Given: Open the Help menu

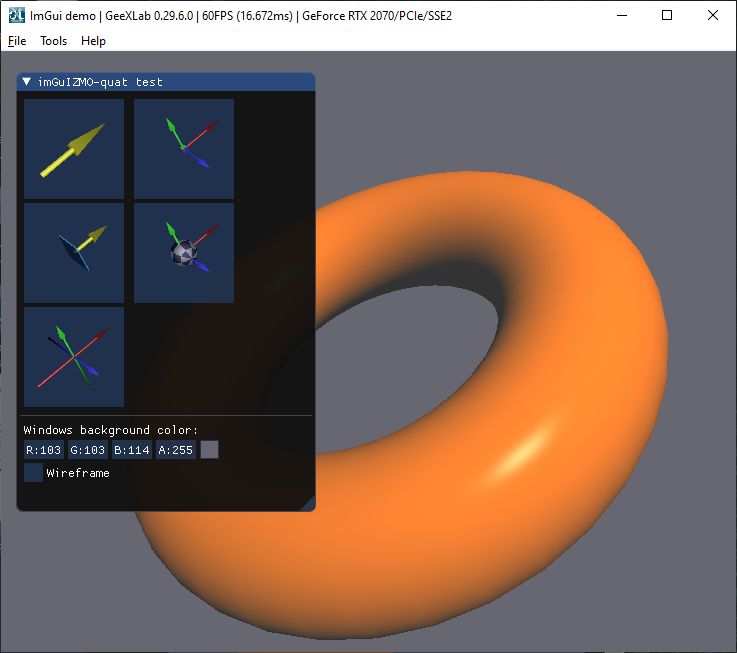Looking at the screenshot, I should click(x=93, y=41).
